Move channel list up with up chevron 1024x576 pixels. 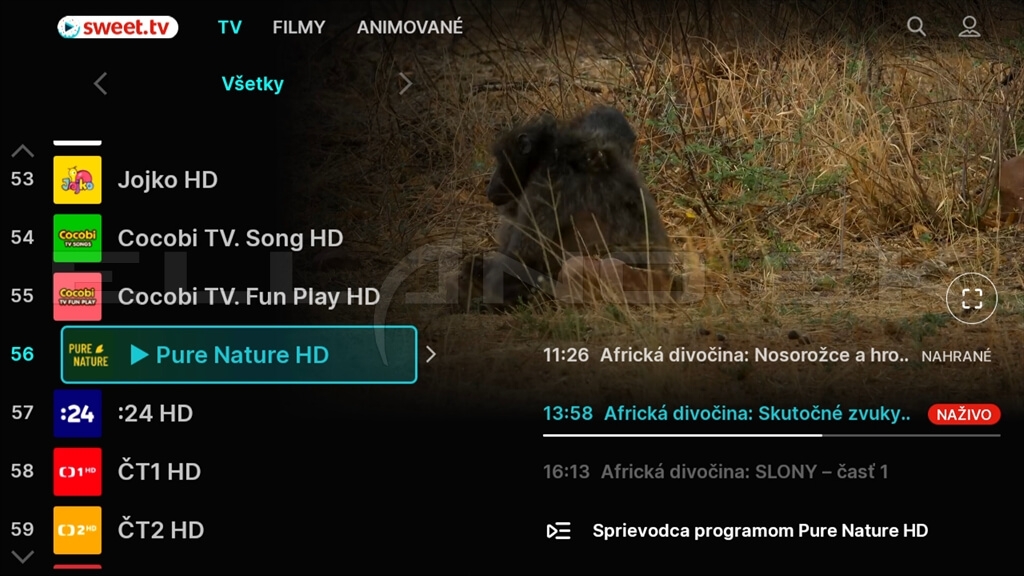pyautogui.click(x=22, y=152)
